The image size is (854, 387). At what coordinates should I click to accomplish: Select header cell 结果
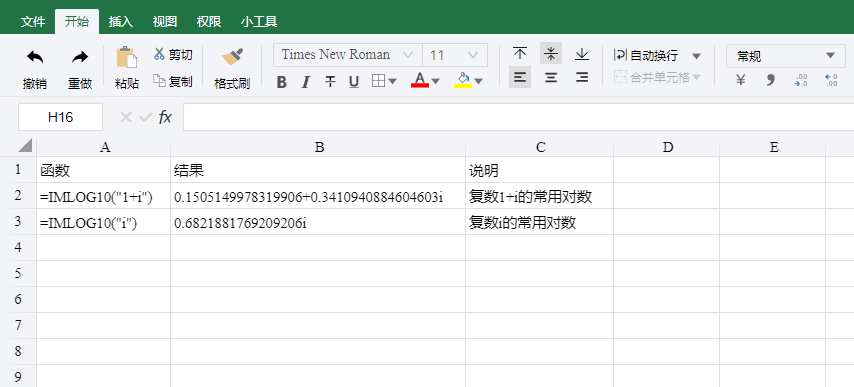pos(318,170)
